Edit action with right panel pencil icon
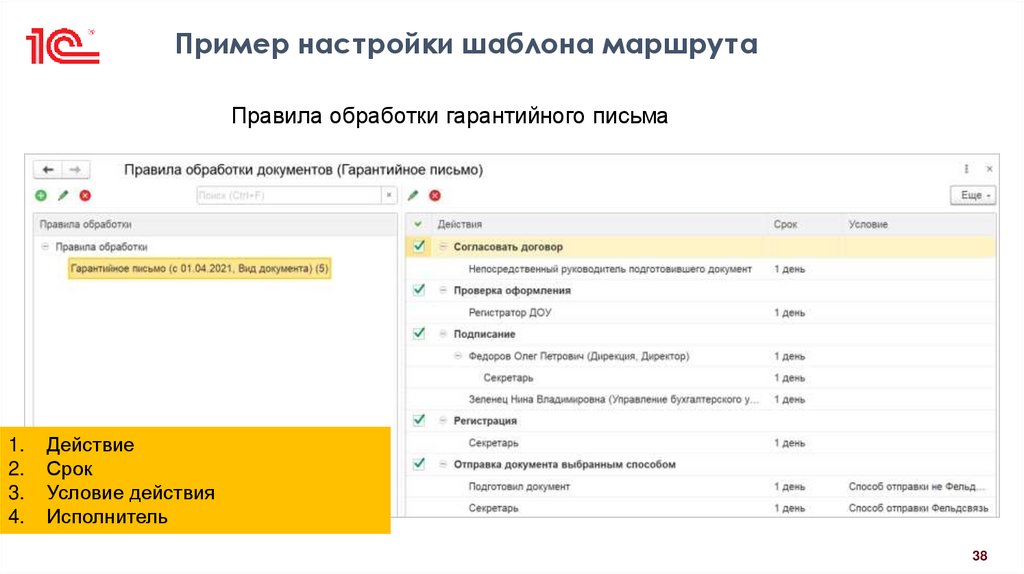 pos(413,195)
